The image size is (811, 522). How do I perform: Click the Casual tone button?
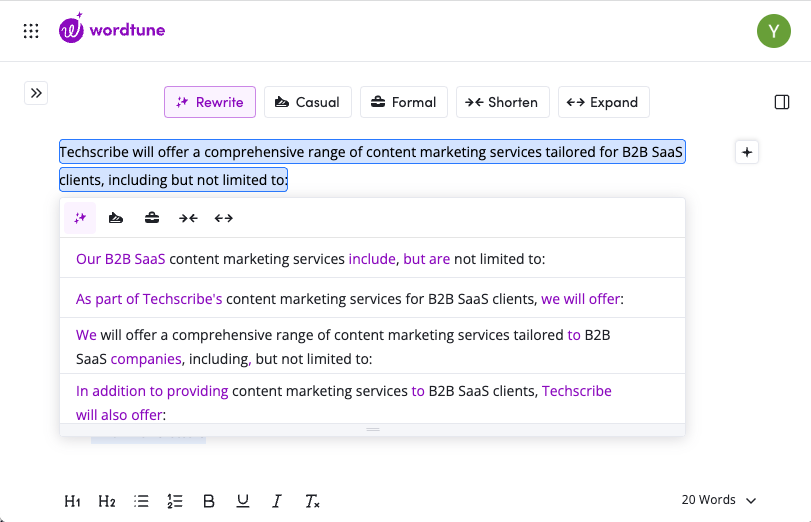[x=308, y=102]
